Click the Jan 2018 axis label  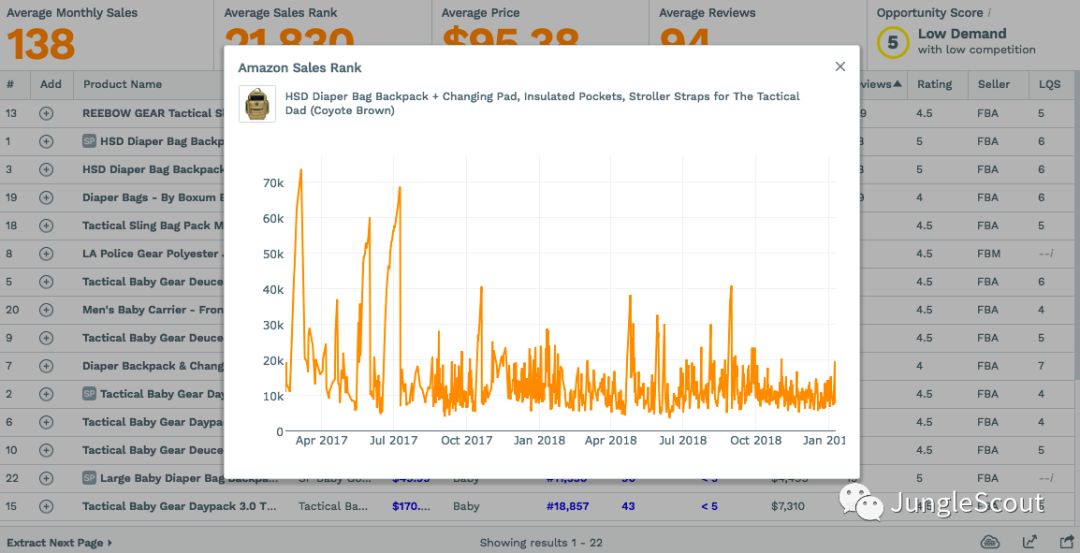539,441
